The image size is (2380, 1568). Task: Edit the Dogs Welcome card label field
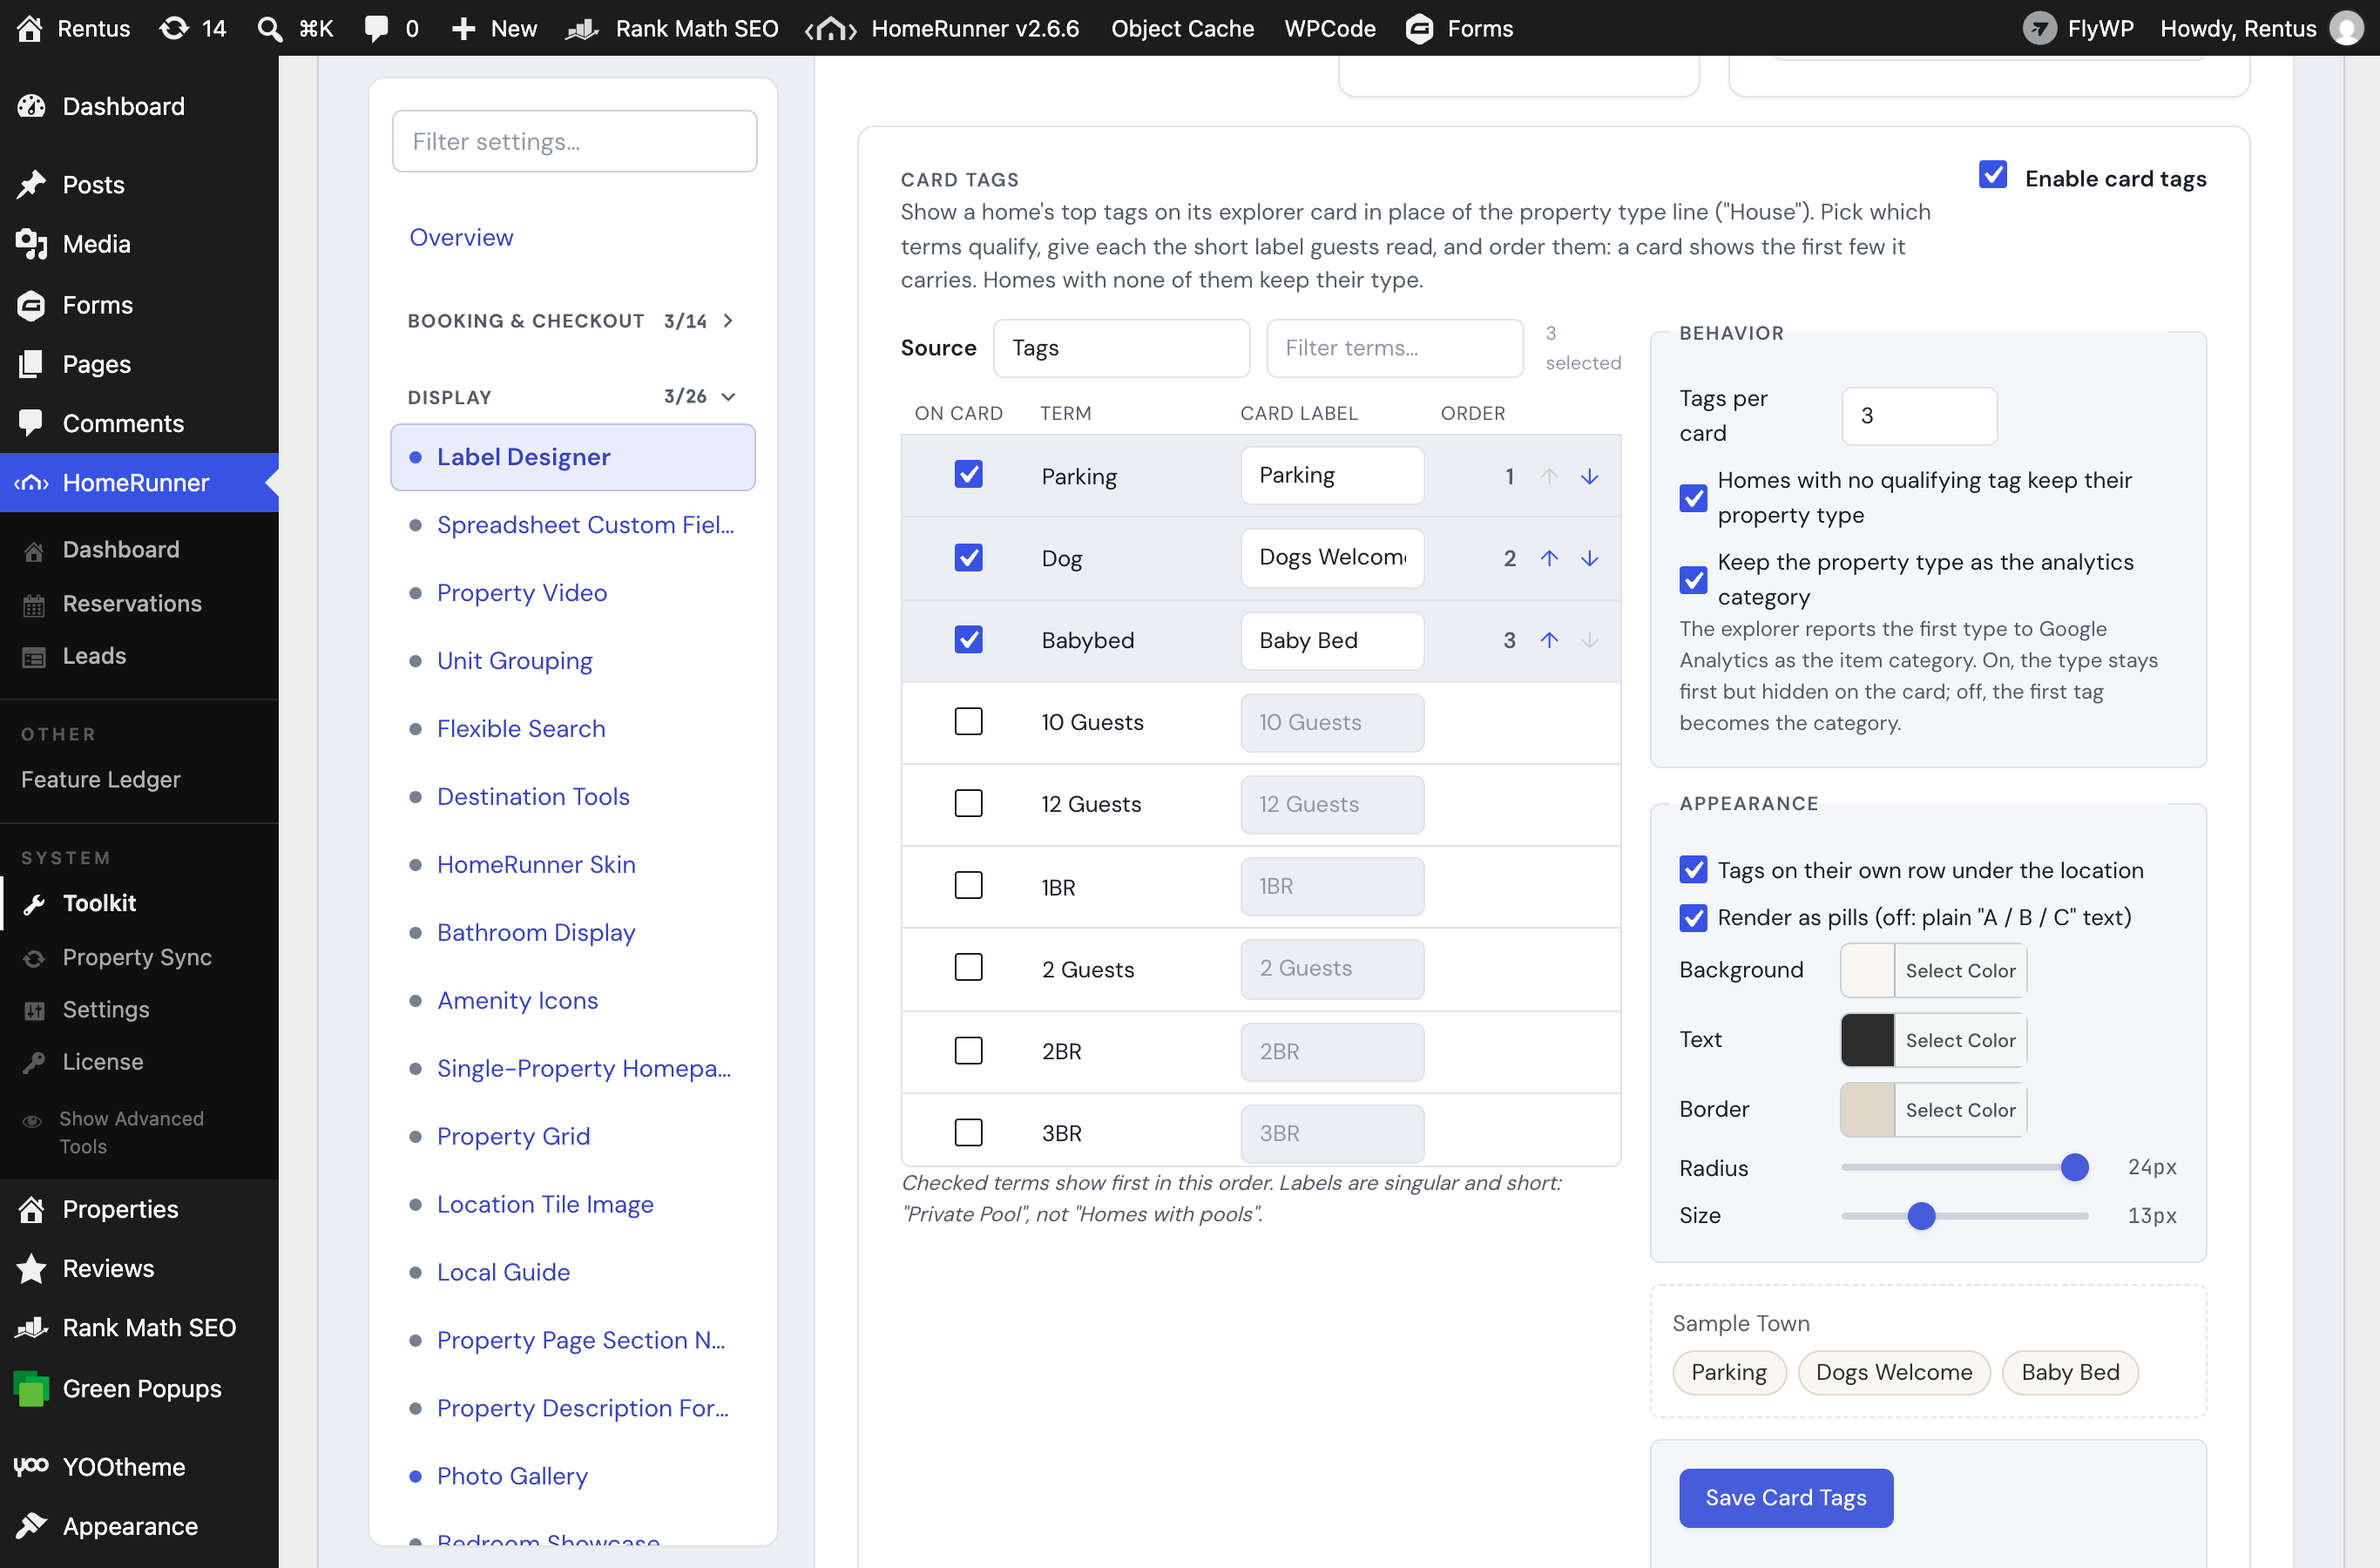click(x=1332, y=557)
